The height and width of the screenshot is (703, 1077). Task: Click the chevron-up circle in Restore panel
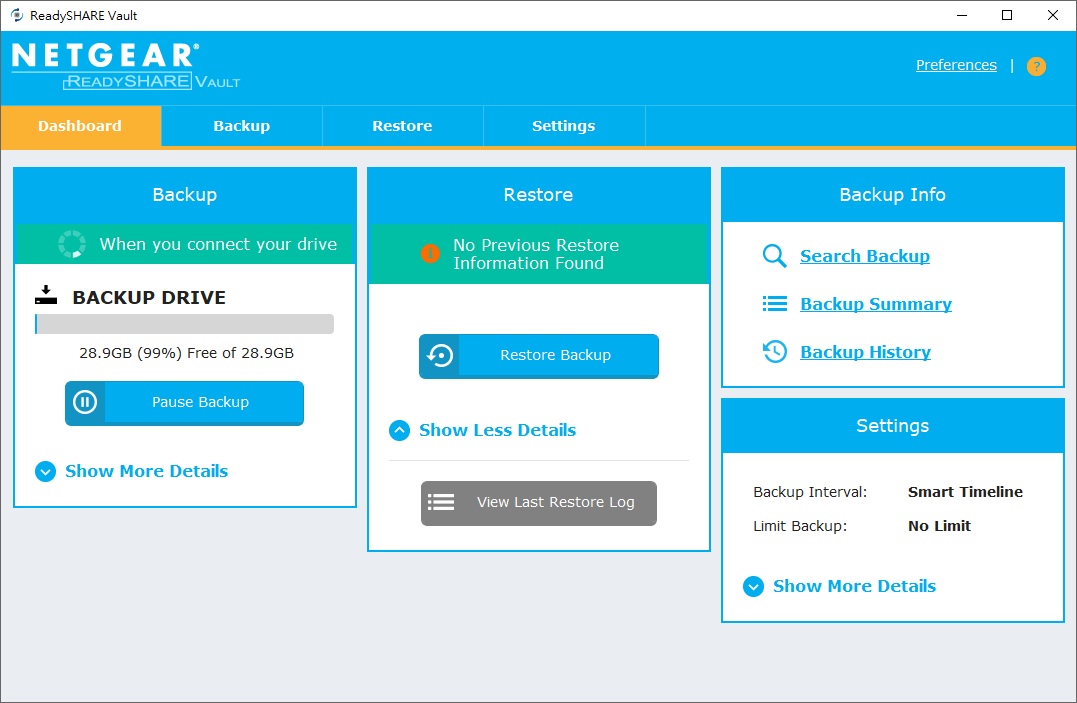coord(400,430)
